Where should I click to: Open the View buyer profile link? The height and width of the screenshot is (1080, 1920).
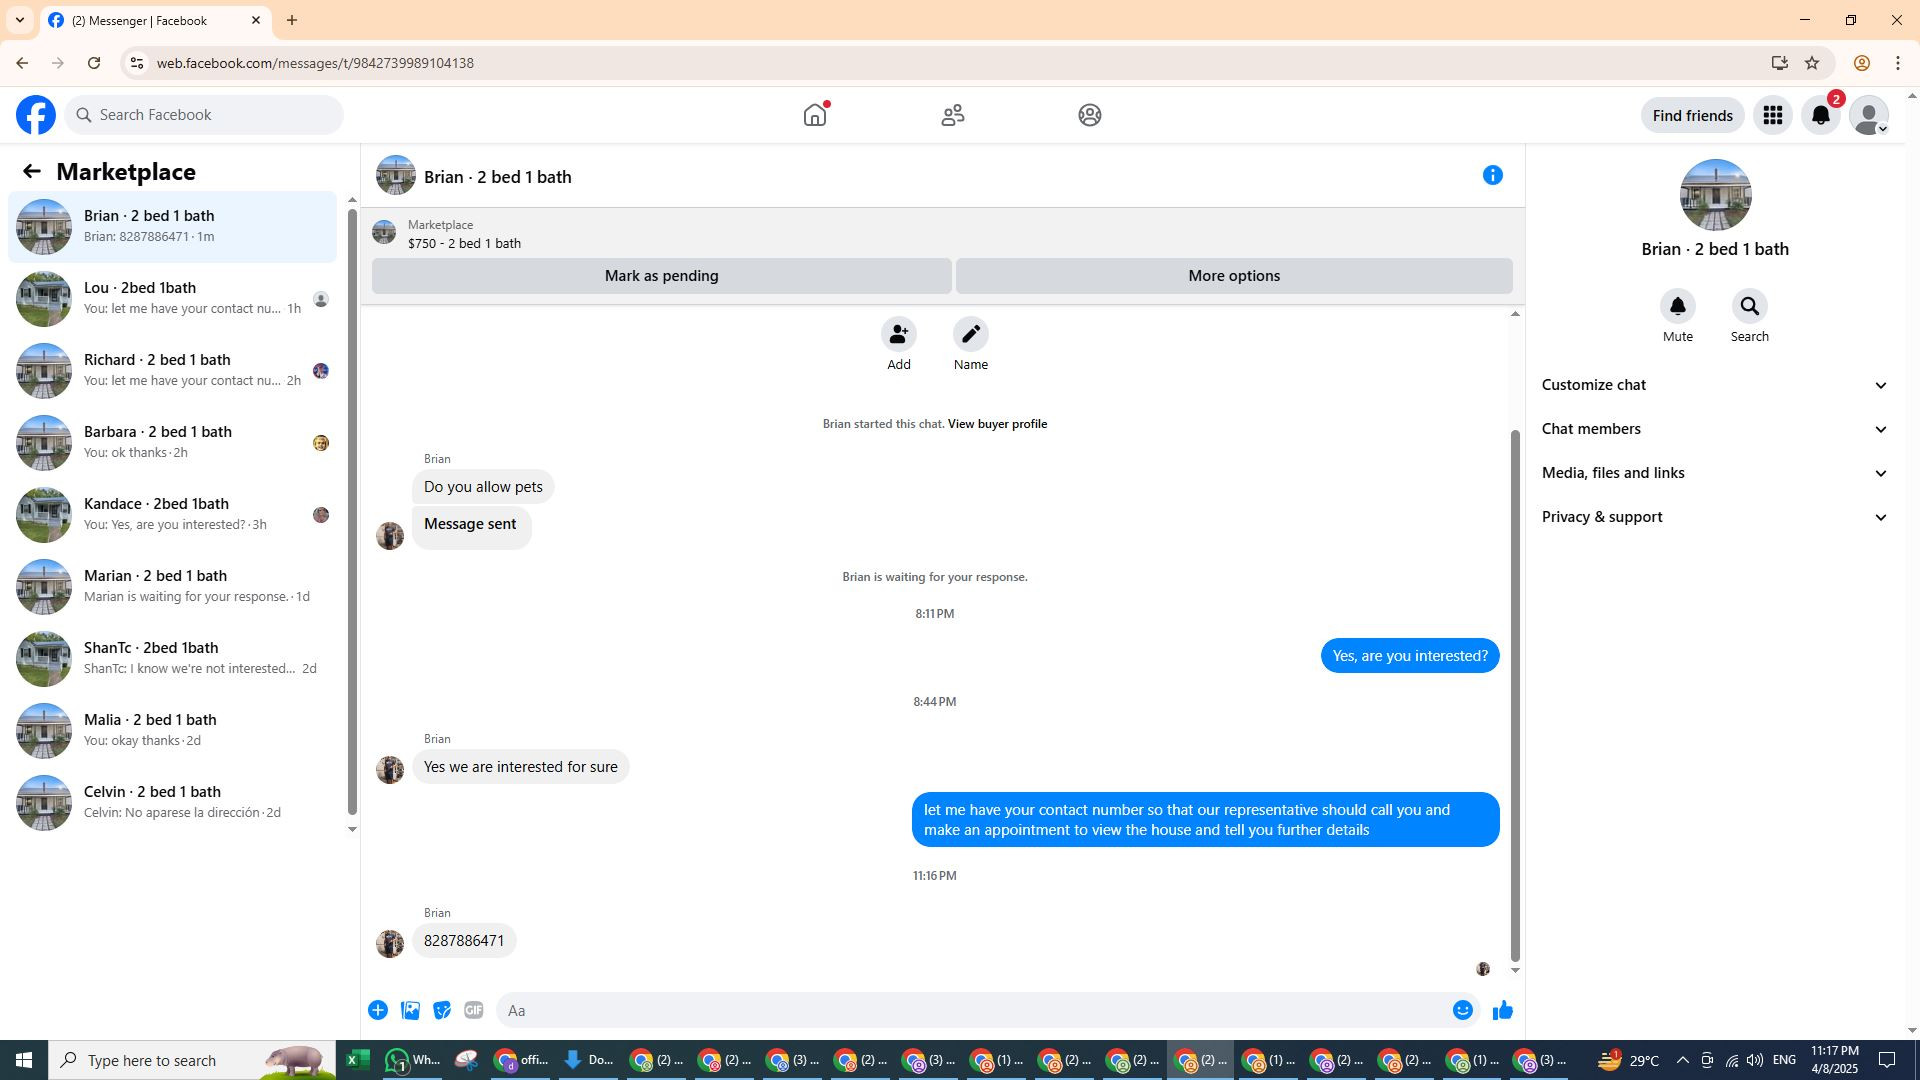tap(997, 424)
